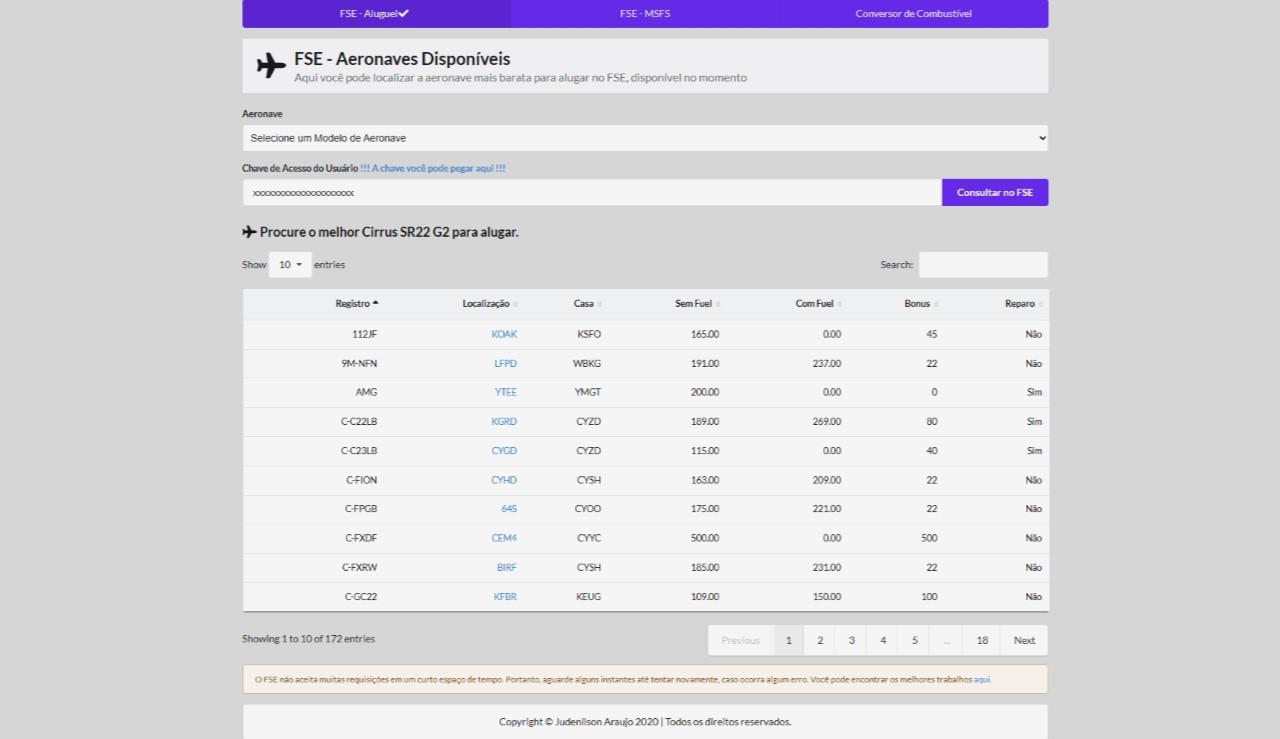
Task: Open the KFBR location link
Action: tap(505, 597)
